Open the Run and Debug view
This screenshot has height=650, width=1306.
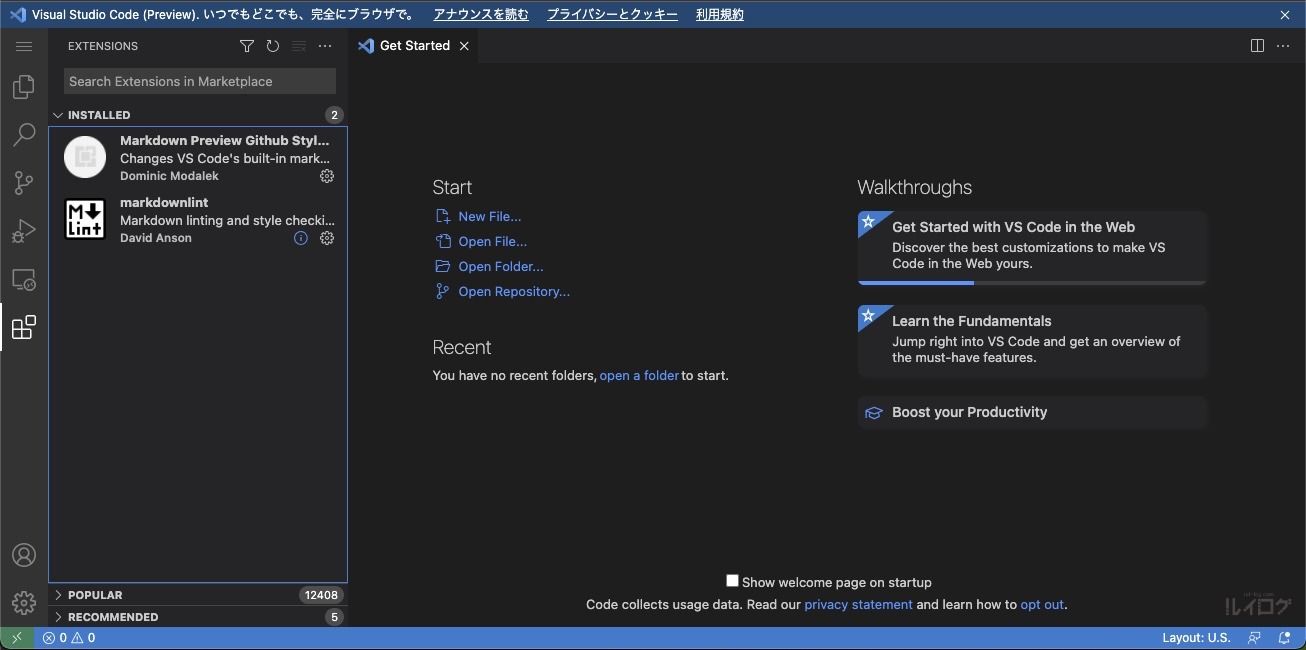[23, 231]
